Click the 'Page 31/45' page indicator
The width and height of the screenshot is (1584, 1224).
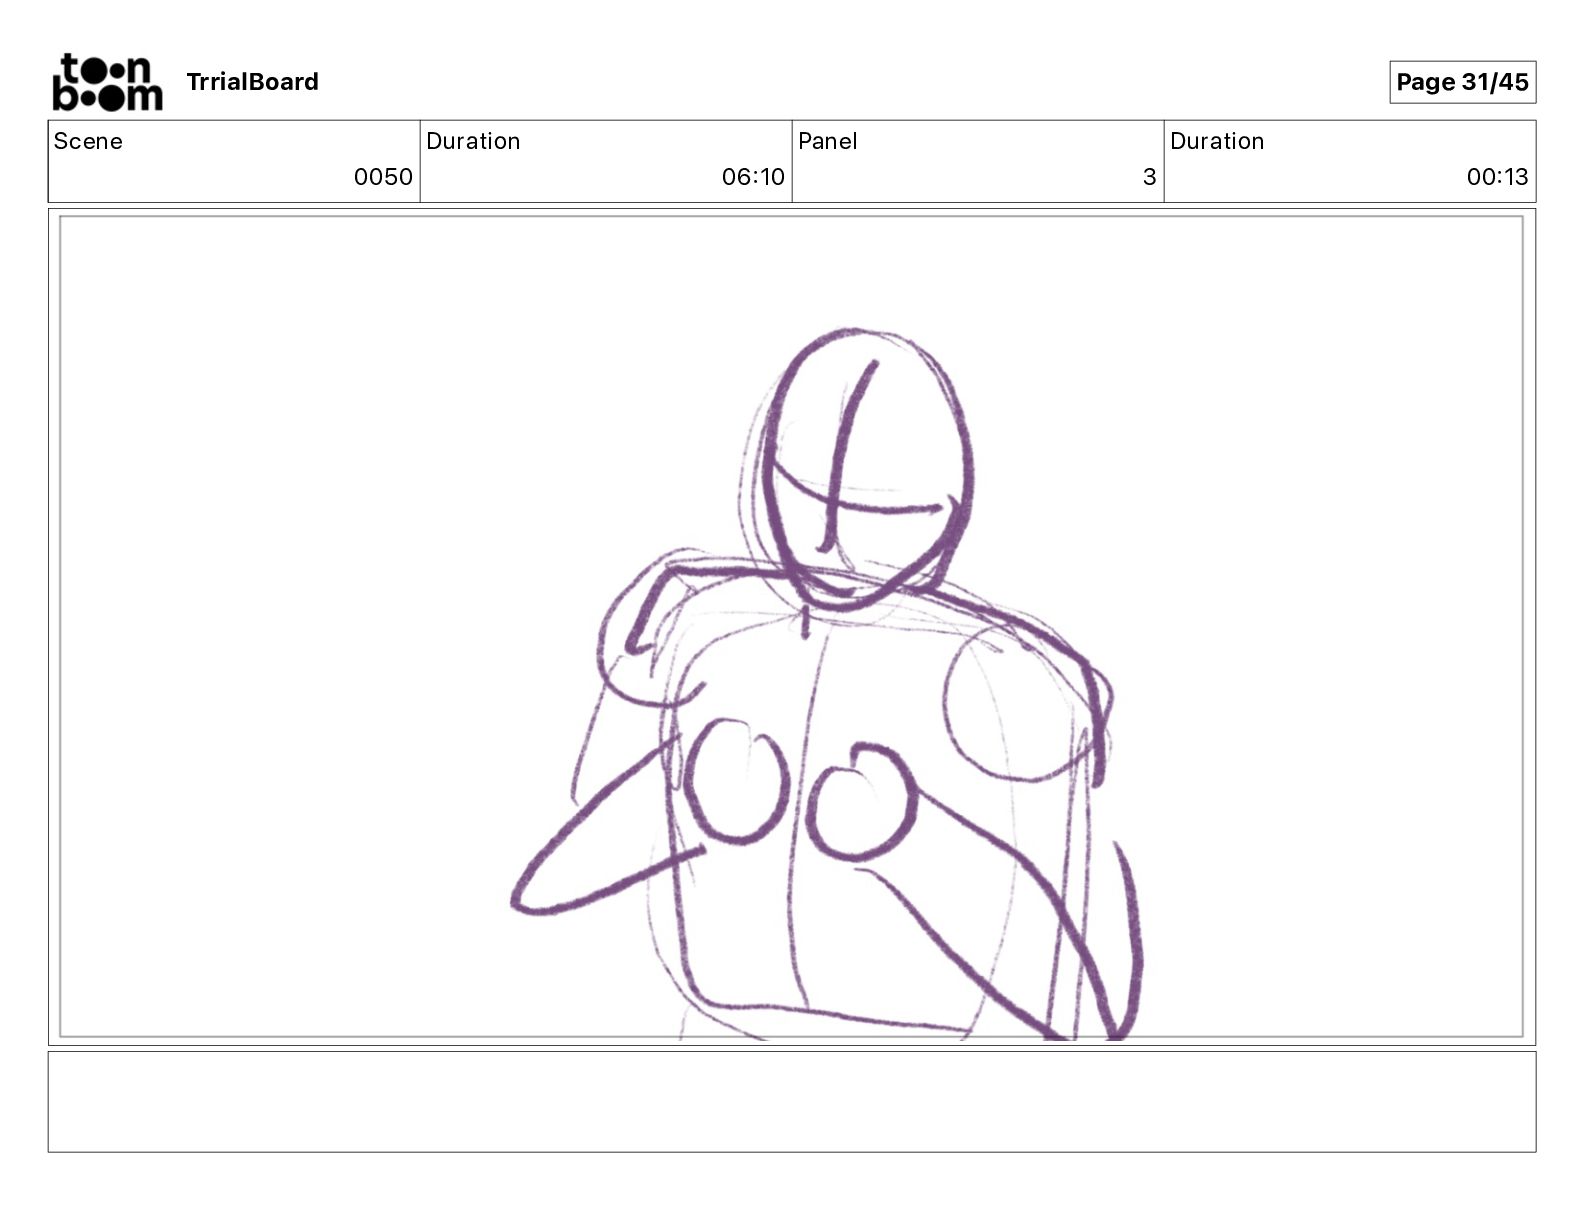point(1462,82)
